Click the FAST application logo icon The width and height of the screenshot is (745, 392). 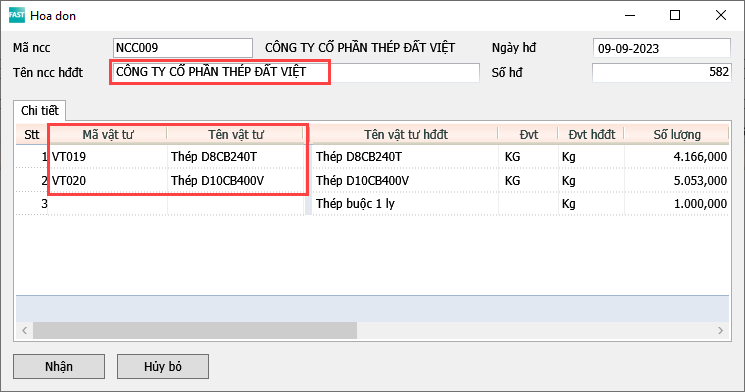click(x=17, y=15)
